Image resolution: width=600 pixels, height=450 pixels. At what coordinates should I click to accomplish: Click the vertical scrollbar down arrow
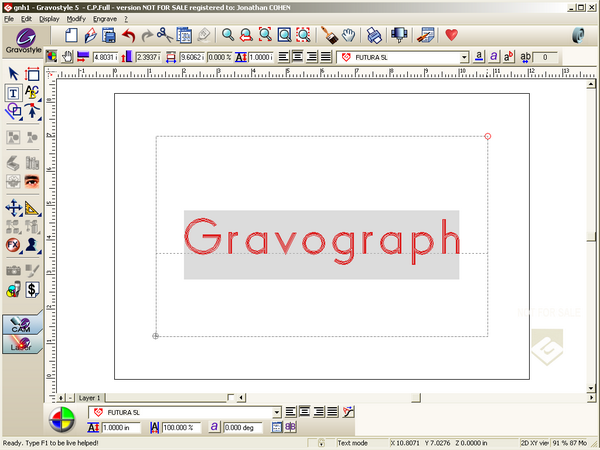[591, 388]
